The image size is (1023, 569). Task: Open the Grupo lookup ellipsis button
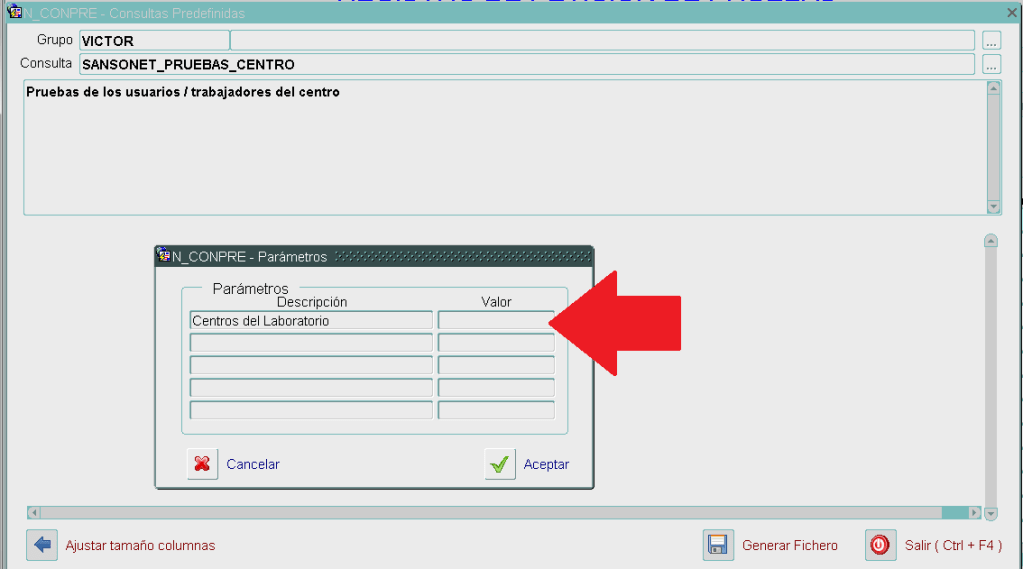pos(991,41)
